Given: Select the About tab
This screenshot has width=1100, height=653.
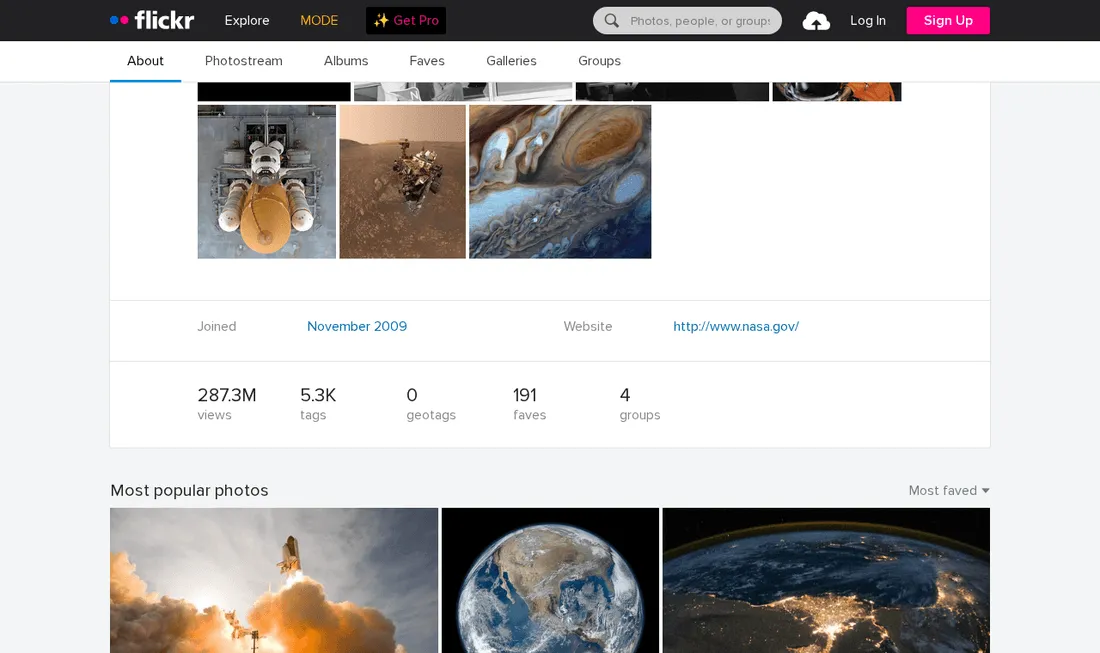Looking at the screenshot, I should pos(145,61).
